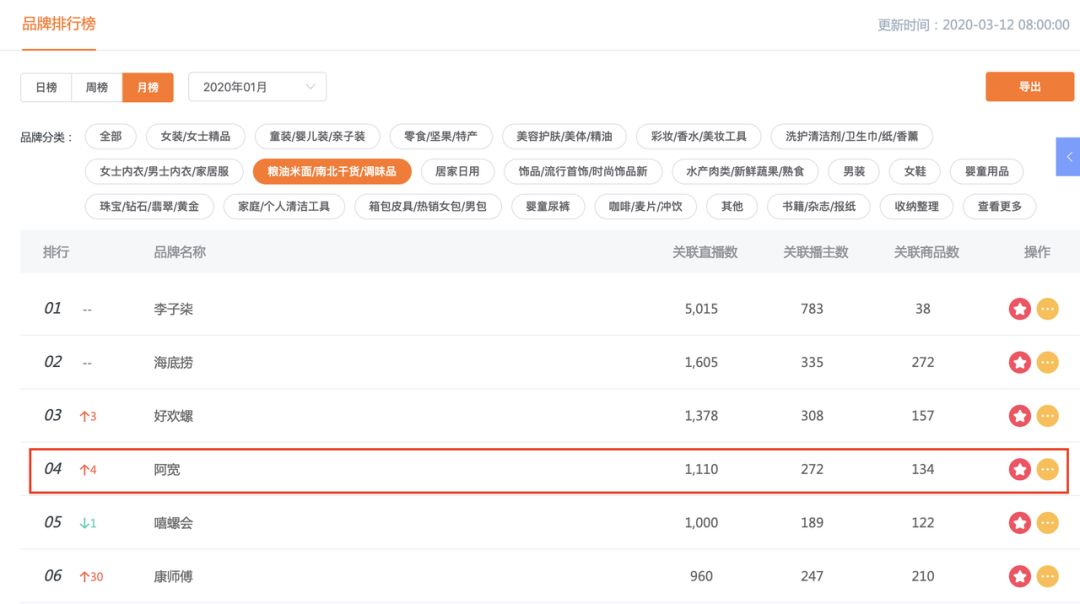Open more options for 好欢螺 row
Viewport: 1080px width, 604px height.
point(1048,416)
